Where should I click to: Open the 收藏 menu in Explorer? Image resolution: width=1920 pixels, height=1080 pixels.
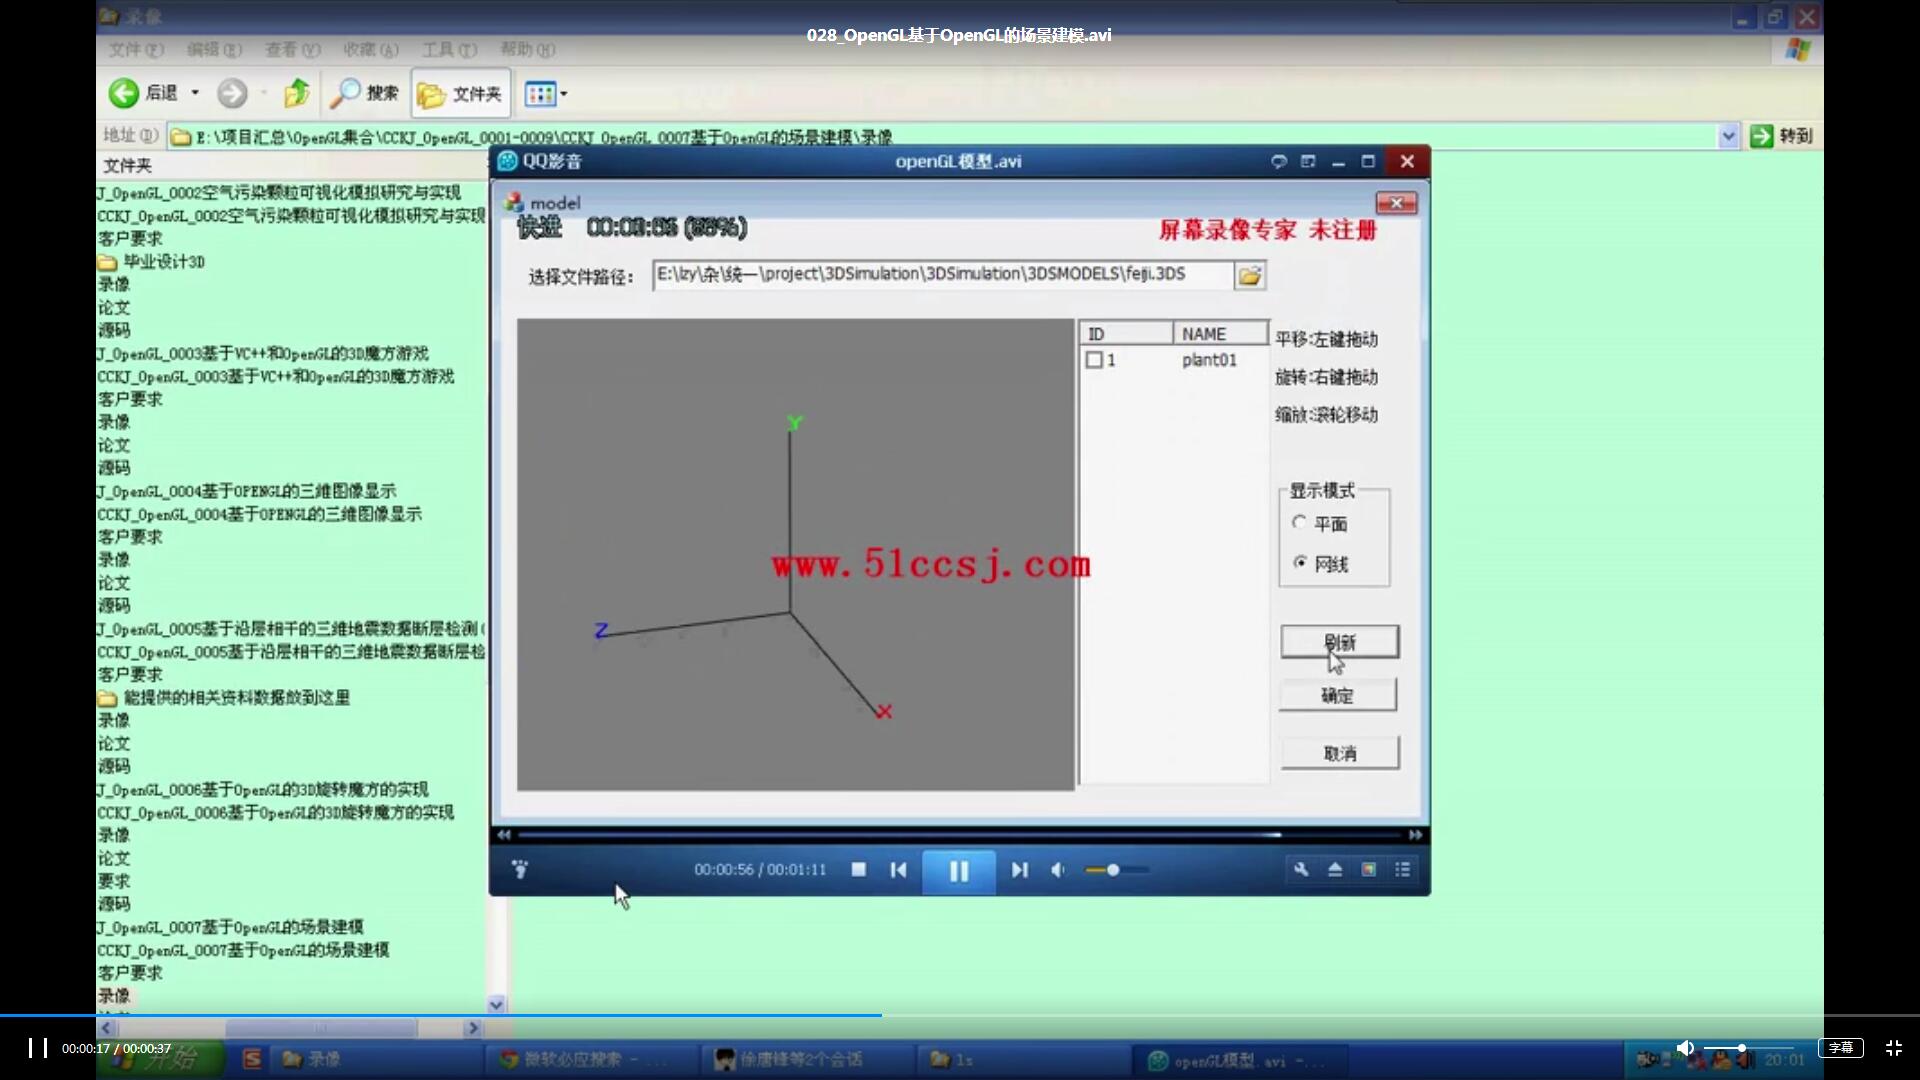coord(371,49)
